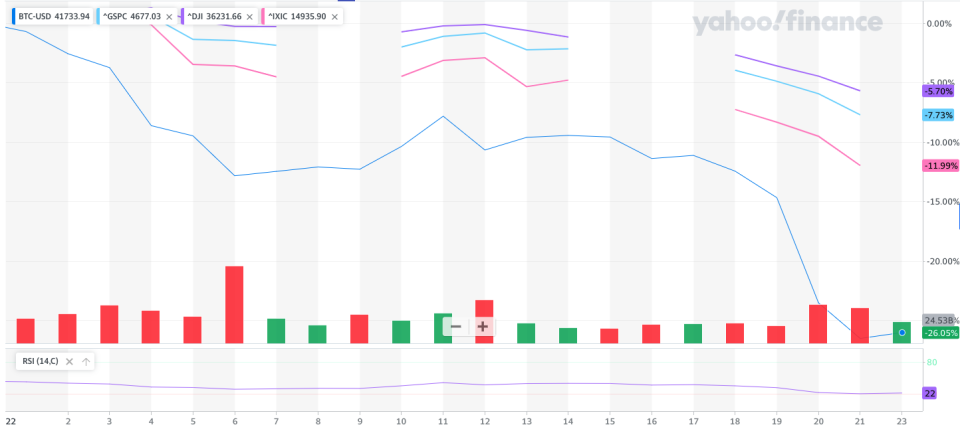Remove the ^DJI comparison with its X
960x433 pixels.
[249, 17]
